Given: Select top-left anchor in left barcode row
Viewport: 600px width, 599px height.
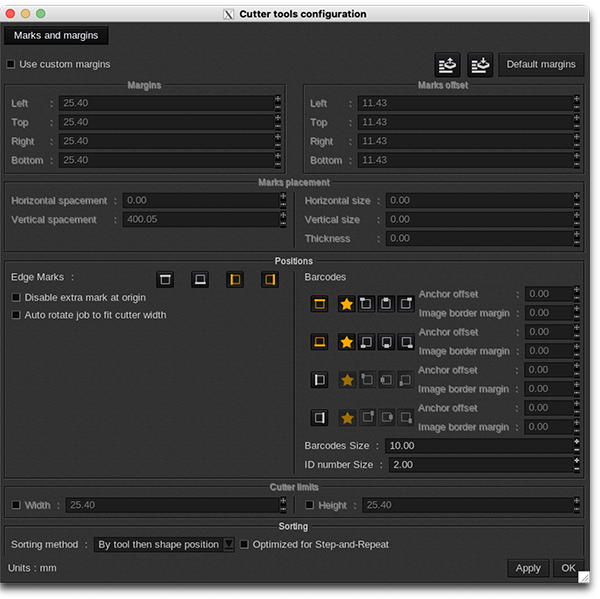Looking at the screenshot, I should [x=367, y=380].
